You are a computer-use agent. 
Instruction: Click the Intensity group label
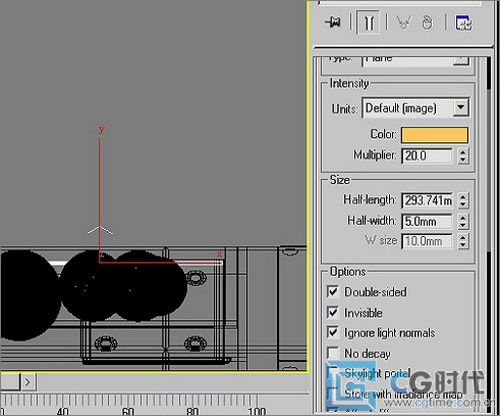tap(349, 83)
